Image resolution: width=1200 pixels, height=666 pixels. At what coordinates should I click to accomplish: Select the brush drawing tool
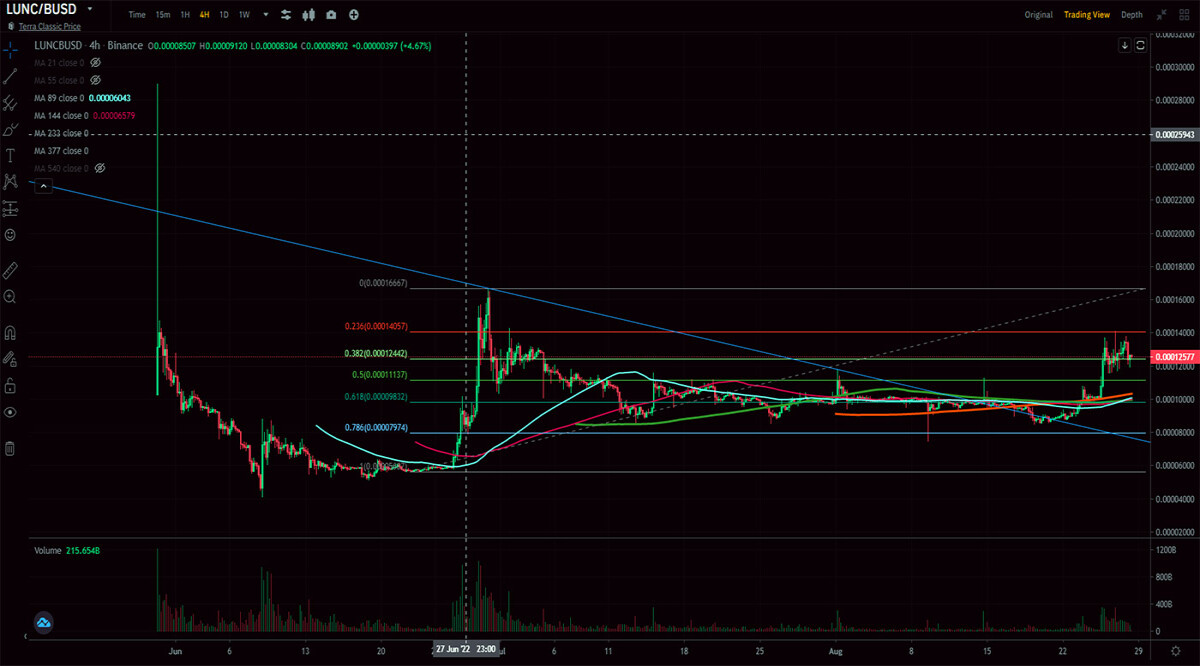(x=10, y=129)
